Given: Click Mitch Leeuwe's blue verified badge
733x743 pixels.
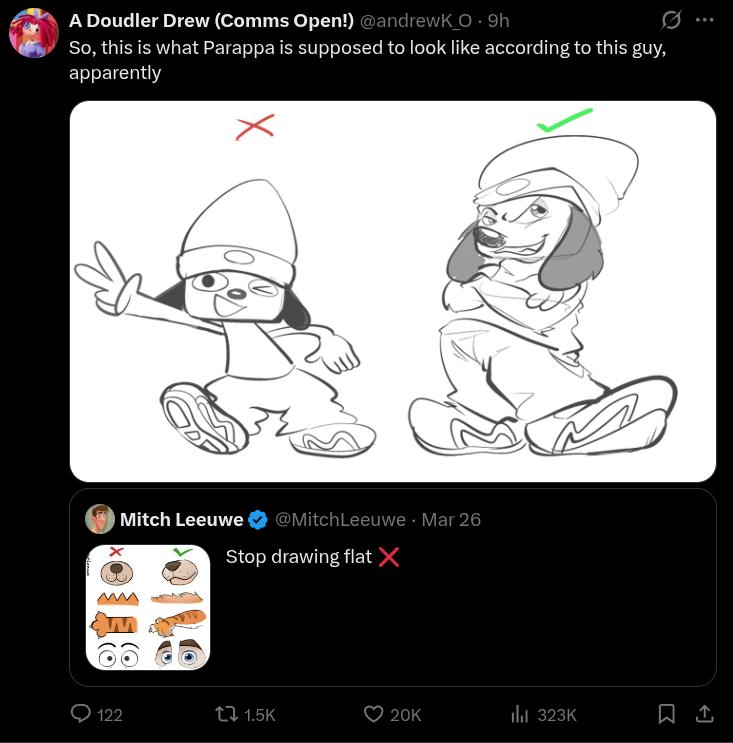Looking at the screenshot, I should (x=258, y=520).
